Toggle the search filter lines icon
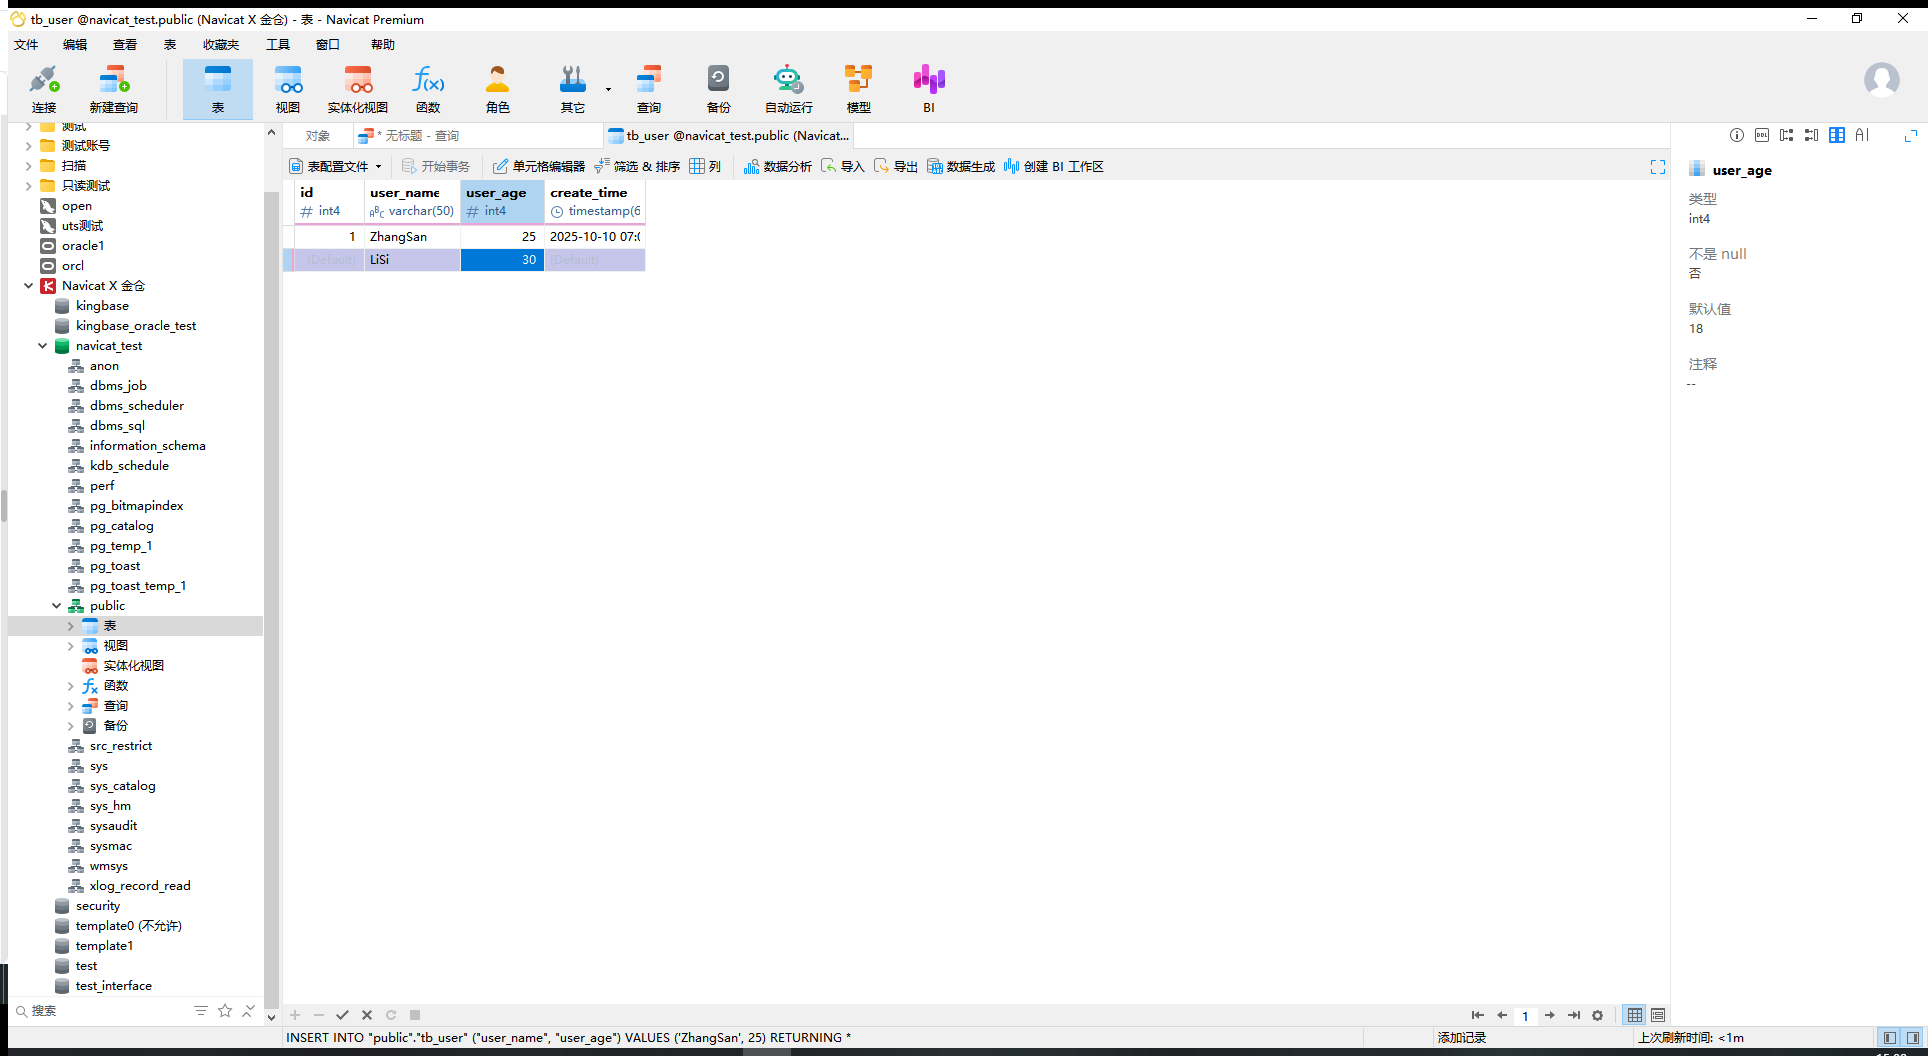1928x1056 pixels. click(x=201, y=1011)
